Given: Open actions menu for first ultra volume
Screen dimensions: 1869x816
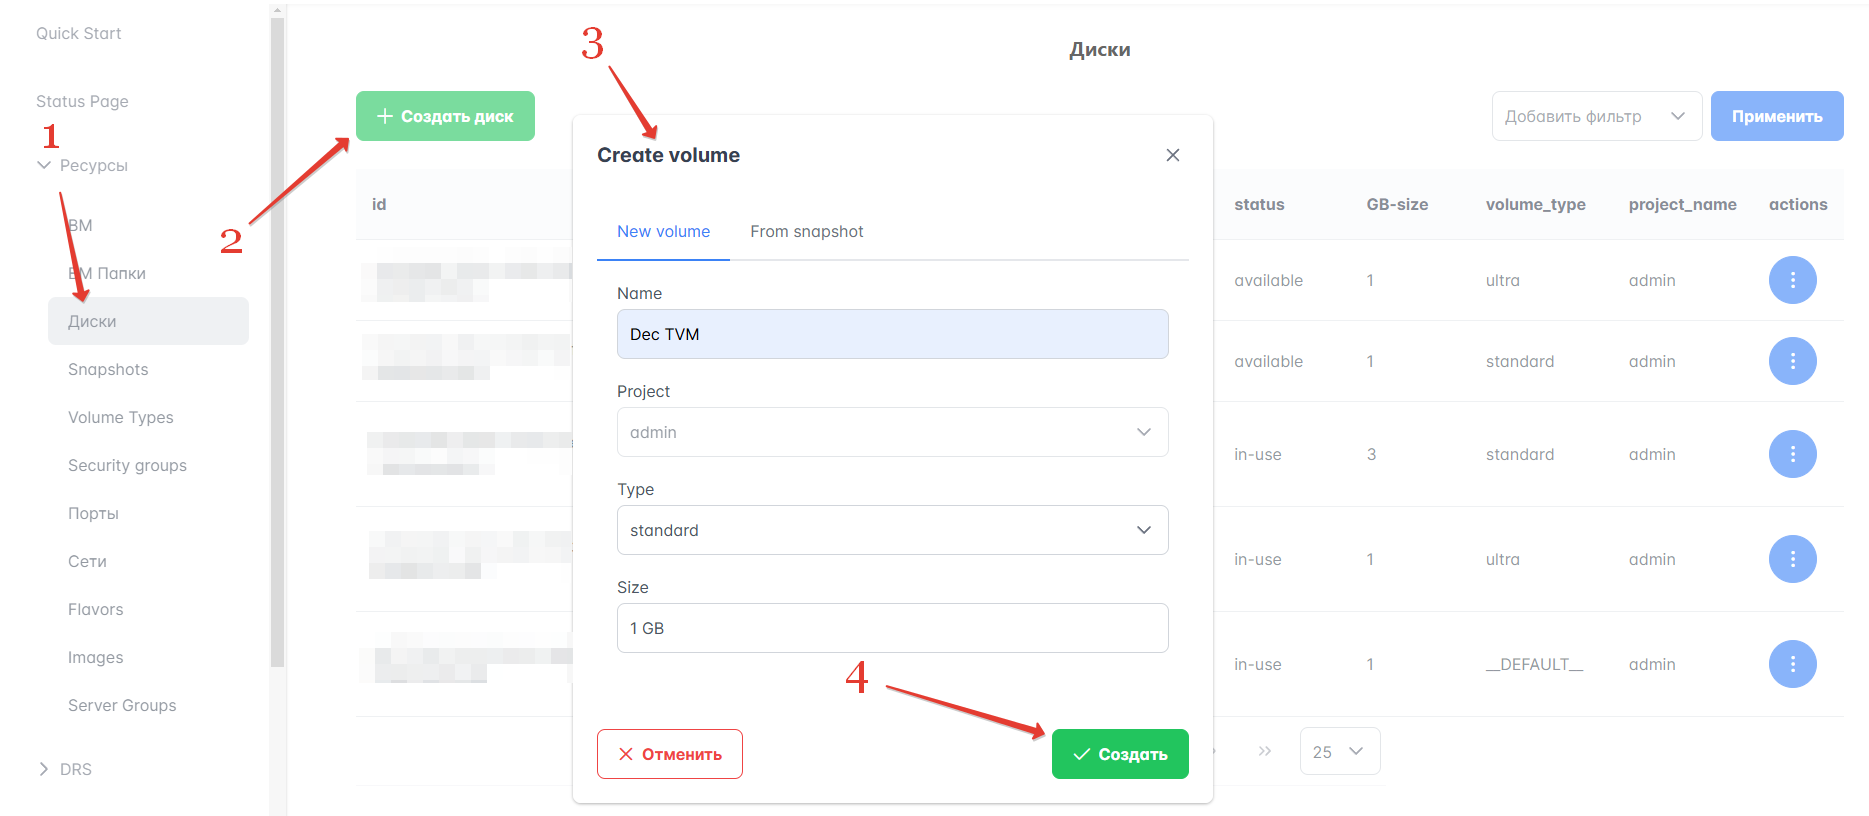Looking at the screenshot, I should (1792, 280).
